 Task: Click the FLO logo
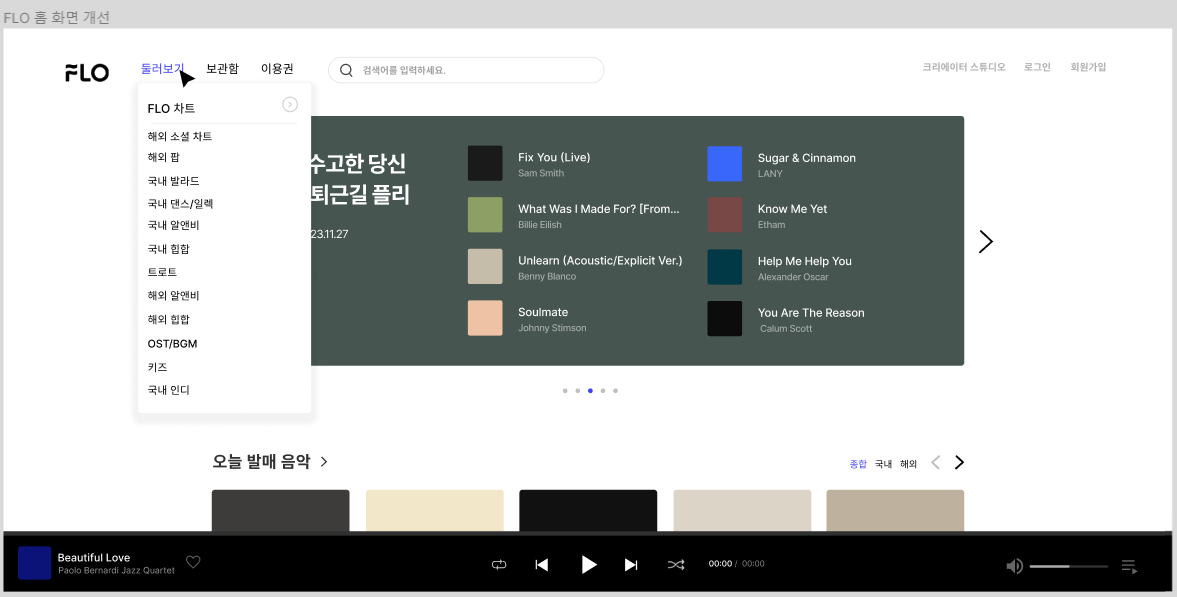click(x=87, y=73)
